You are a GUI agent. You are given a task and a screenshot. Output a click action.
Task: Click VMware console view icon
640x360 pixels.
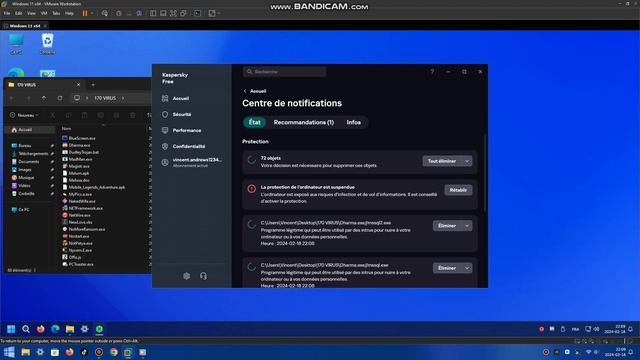pyautogui.click(x=198, y=13)
